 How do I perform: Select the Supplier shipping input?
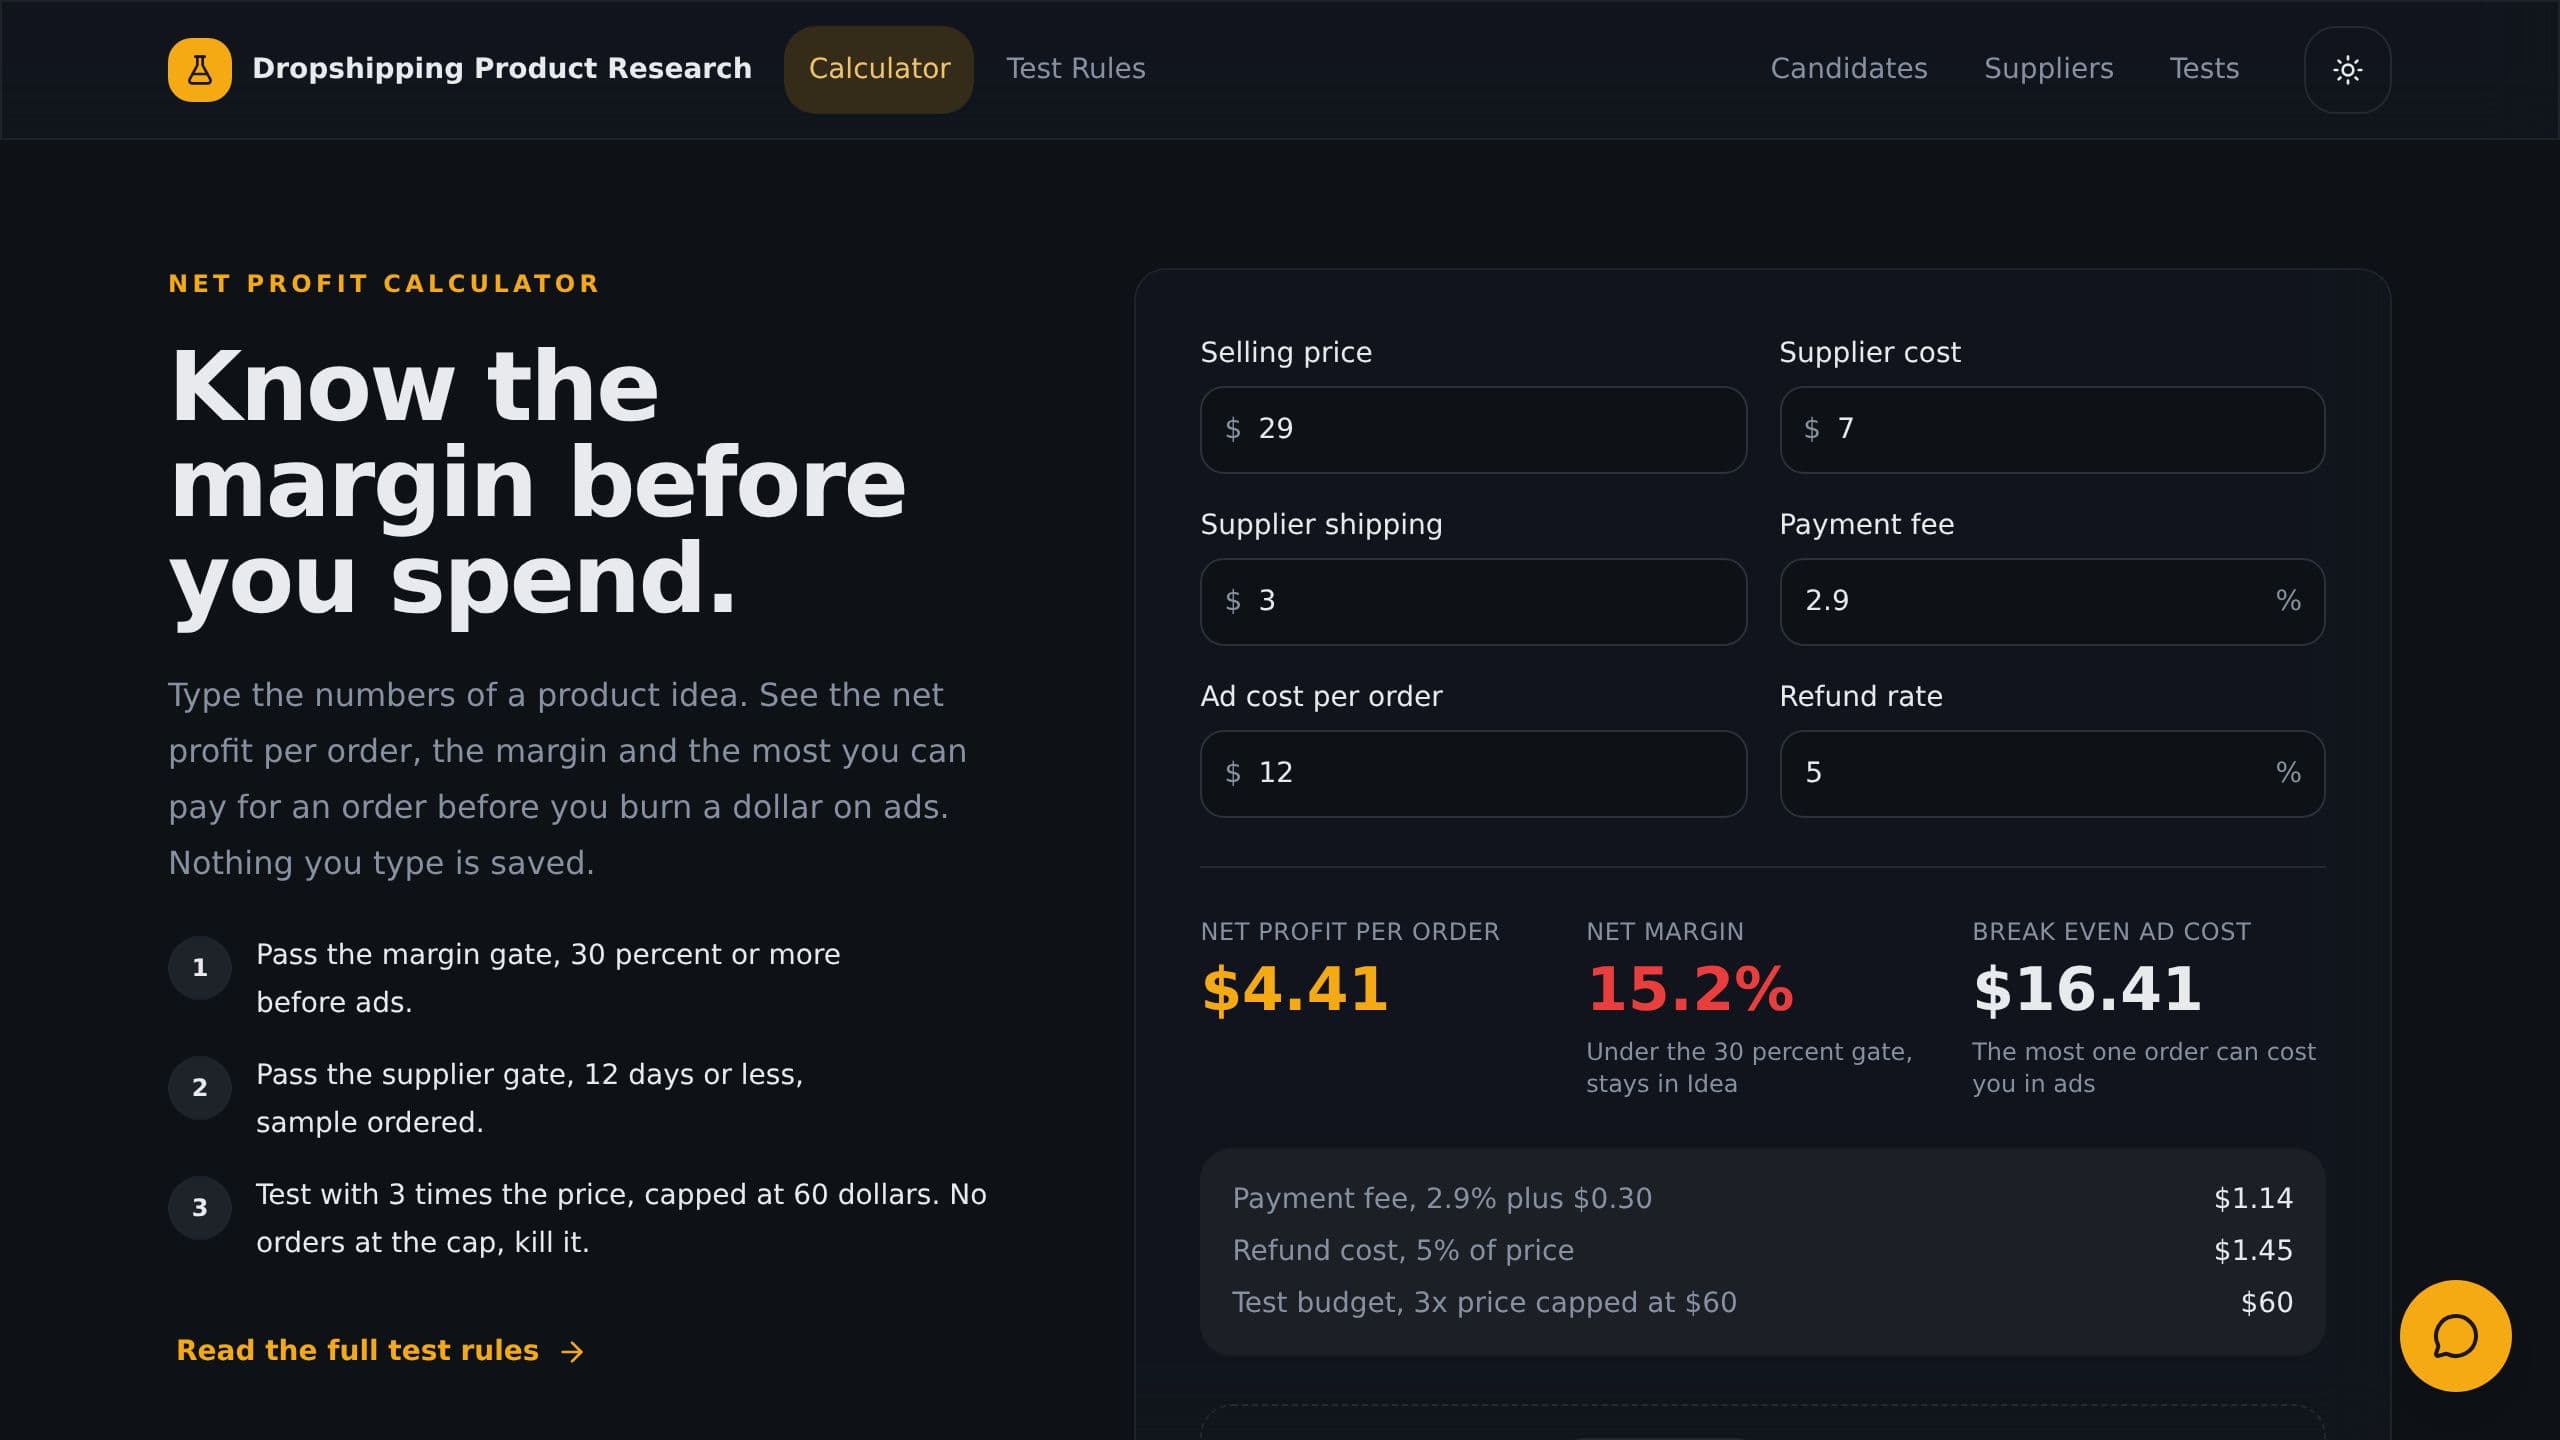pyautogui.click(x=1473, y=602)
